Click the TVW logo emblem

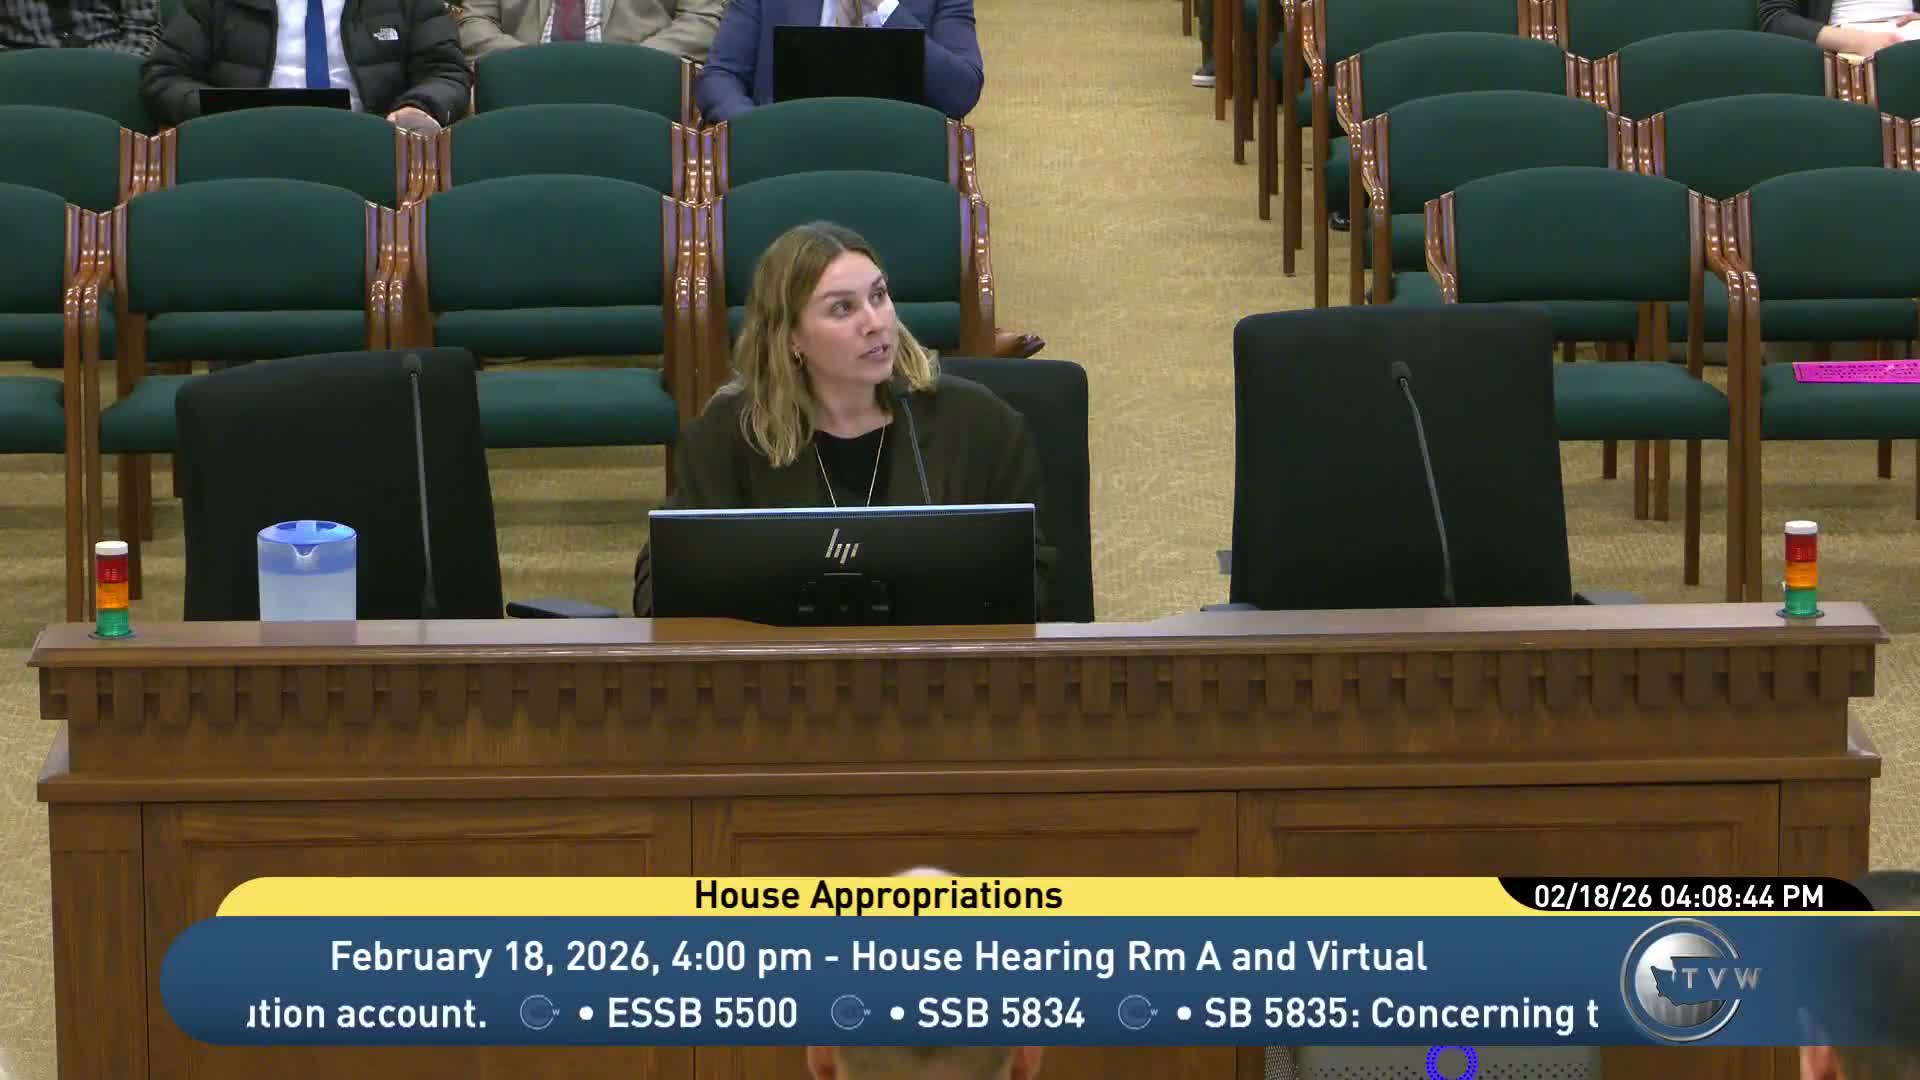pos(1686,979)
